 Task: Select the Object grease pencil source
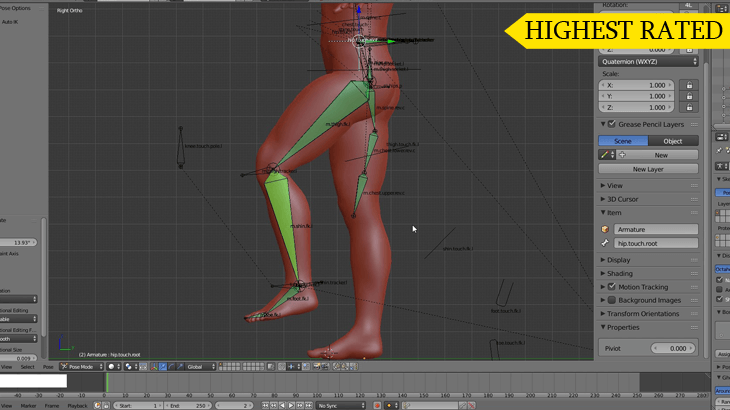click(673, 141)
